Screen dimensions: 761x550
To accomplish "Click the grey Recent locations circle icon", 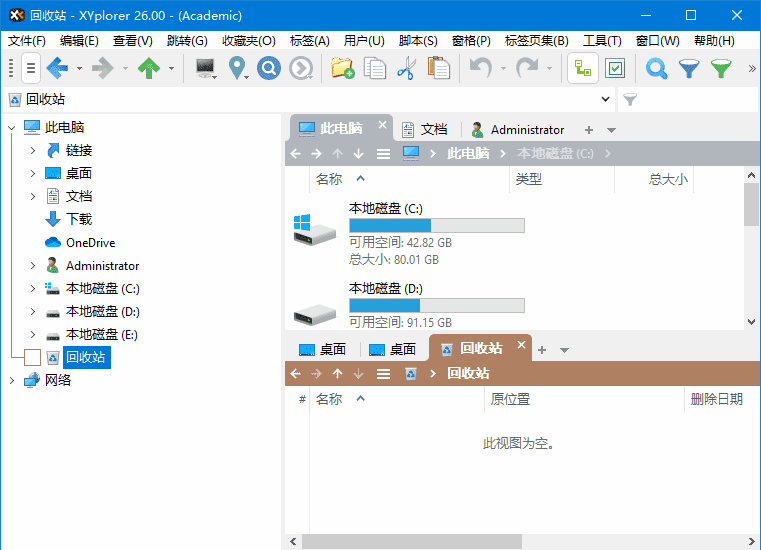I will click(x=301, y=68).
